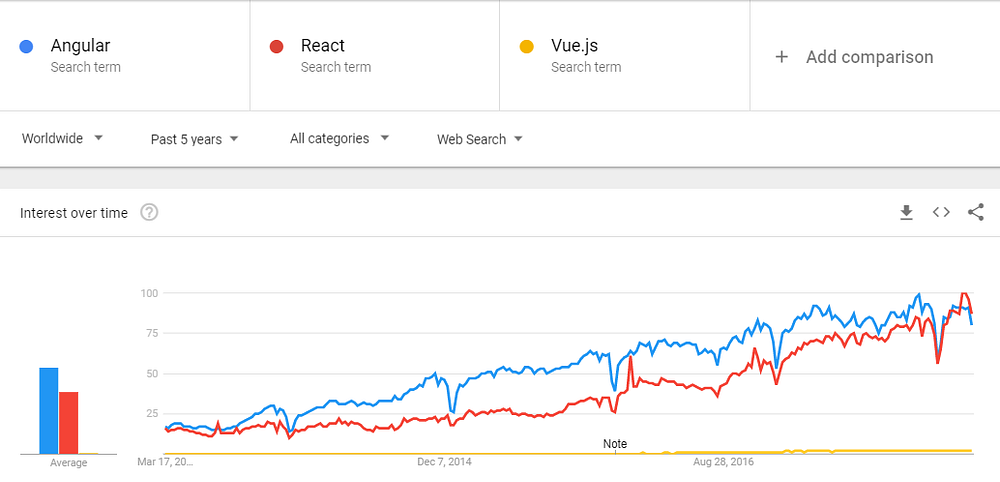
Task: Expand the Past 5 years dropdown
Action: point(194,139)
